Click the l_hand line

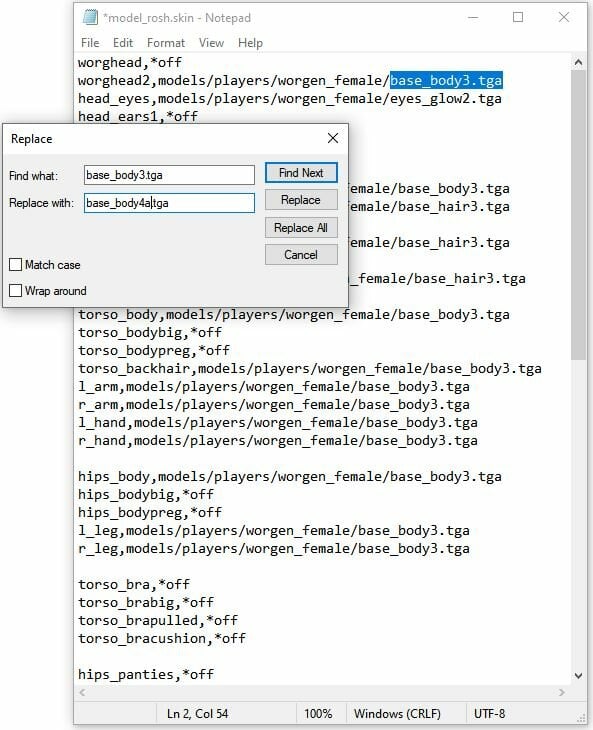pyautogui.click(x=278, y=423)
